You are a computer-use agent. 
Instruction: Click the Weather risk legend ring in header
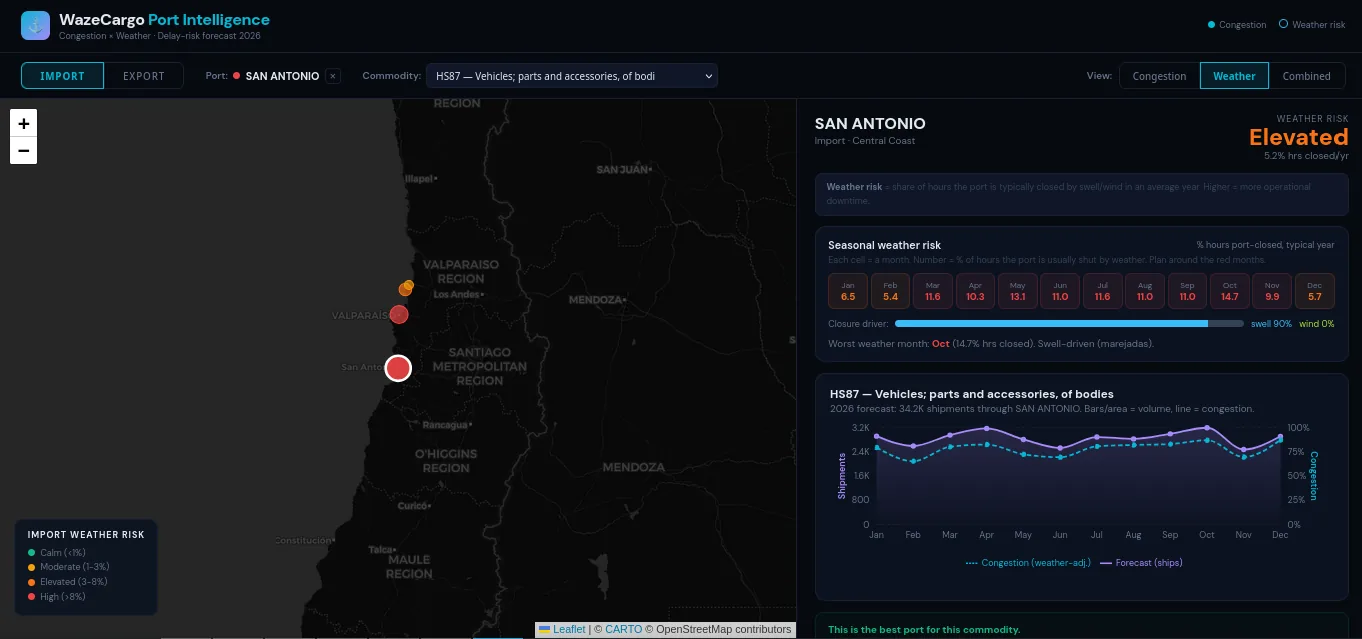pos(1283,25)
